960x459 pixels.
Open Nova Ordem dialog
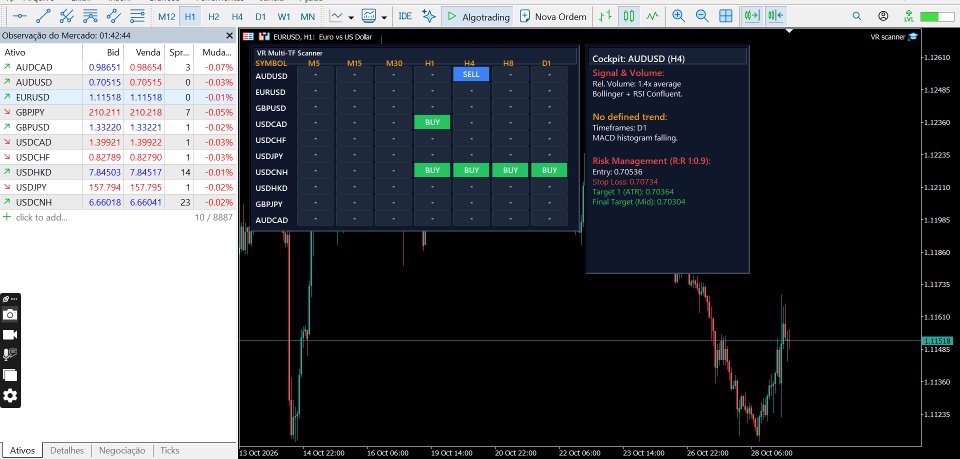(554, 17)
